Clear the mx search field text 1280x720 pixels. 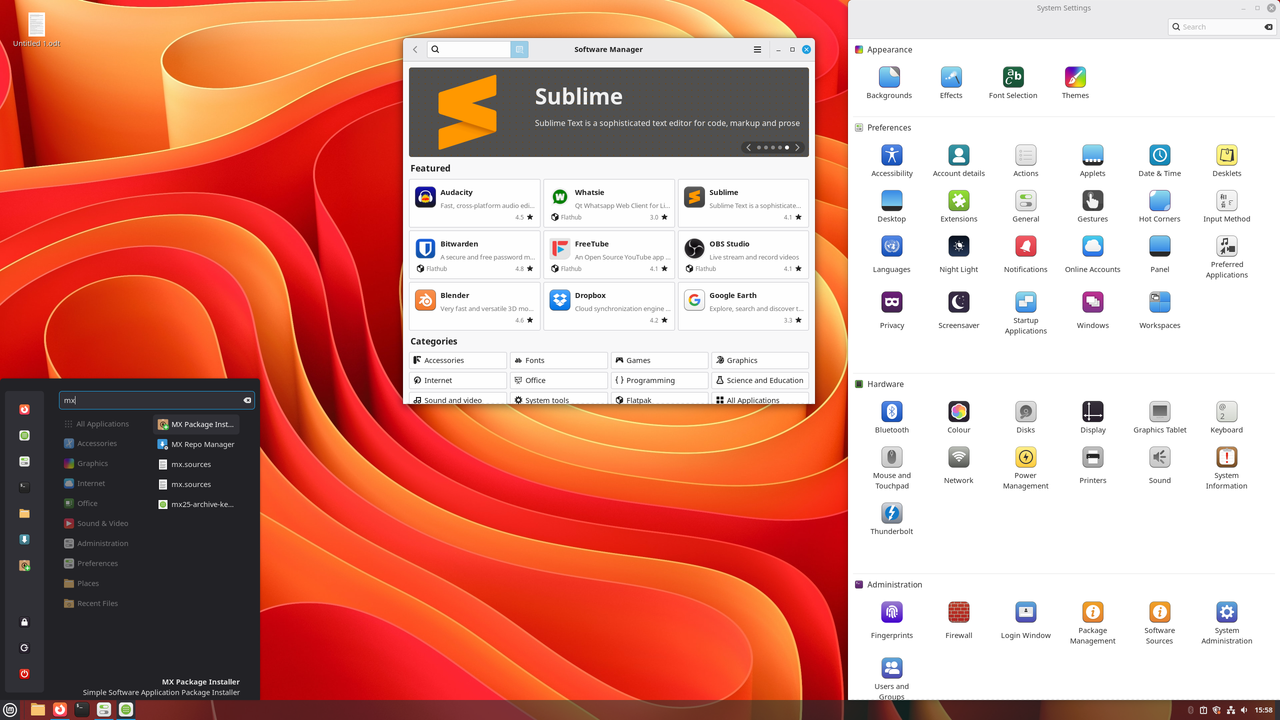[247, 400]
